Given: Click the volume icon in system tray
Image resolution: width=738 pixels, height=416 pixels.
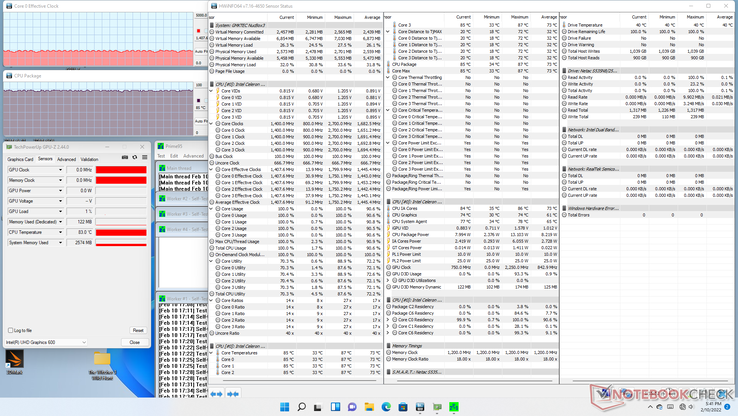Looking at the screenshot, I should tap(690, 407).
